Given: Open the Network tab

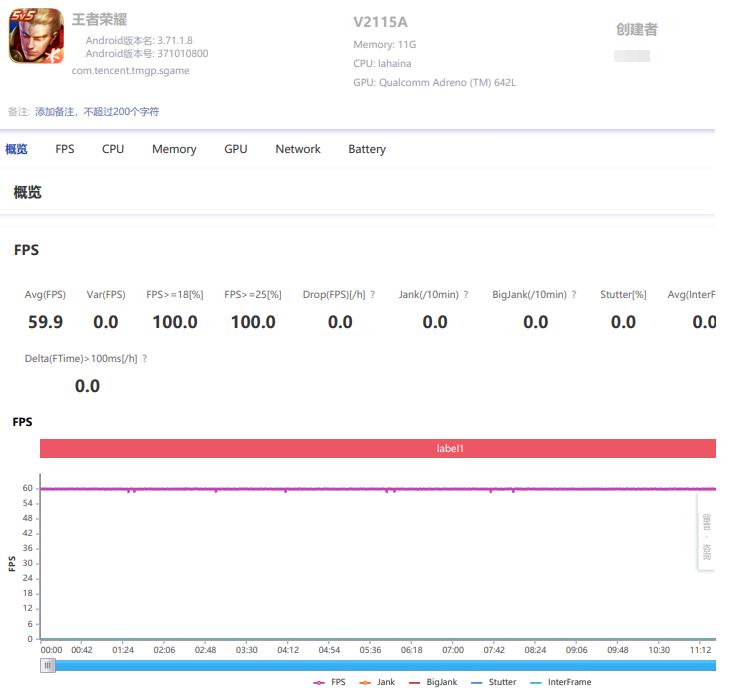Looking at the screenshot, I should tap(298, 149).
